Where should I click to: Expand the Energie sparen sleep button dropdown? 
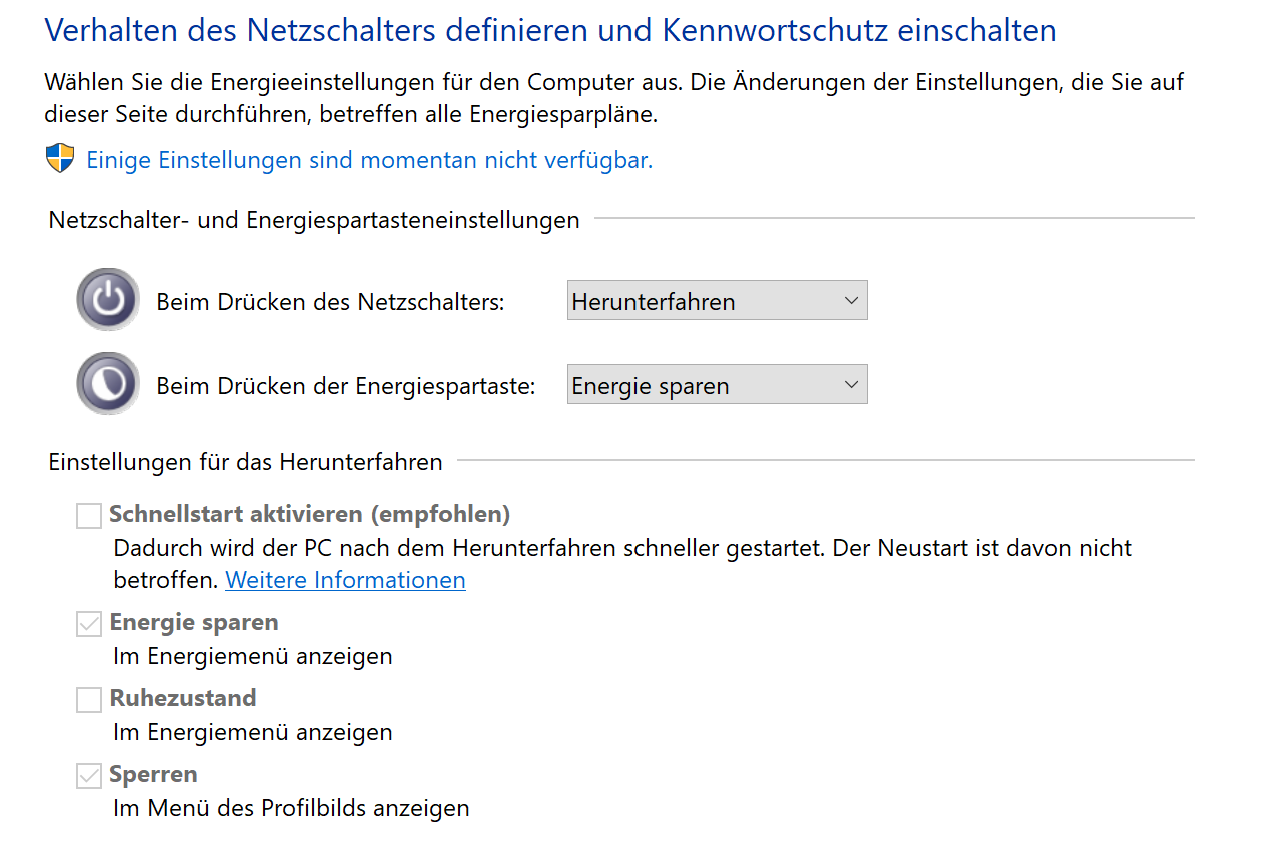click(x=716, y=386)
